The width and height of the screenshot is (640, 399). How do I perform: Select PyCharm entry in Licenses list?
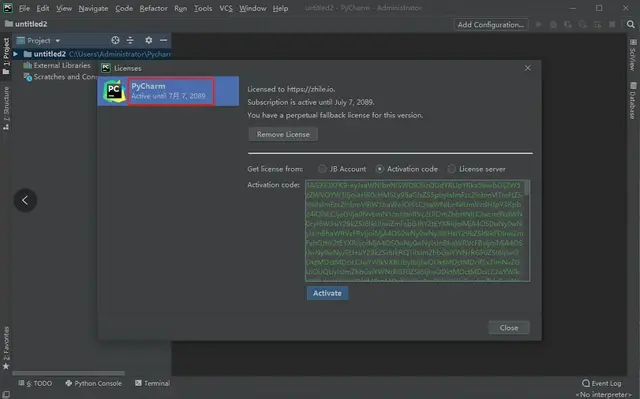tap(168, 91)
